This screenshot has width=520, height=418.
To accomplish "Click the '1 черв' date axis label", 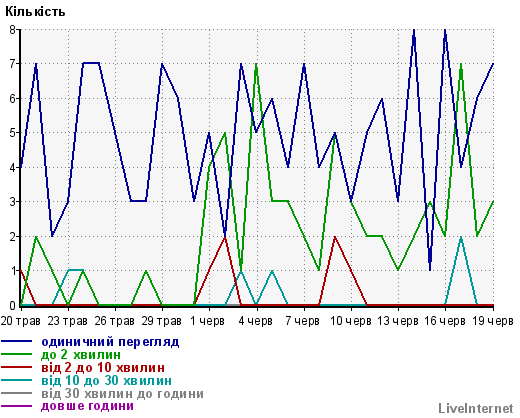I will click(x=208, y=321).
